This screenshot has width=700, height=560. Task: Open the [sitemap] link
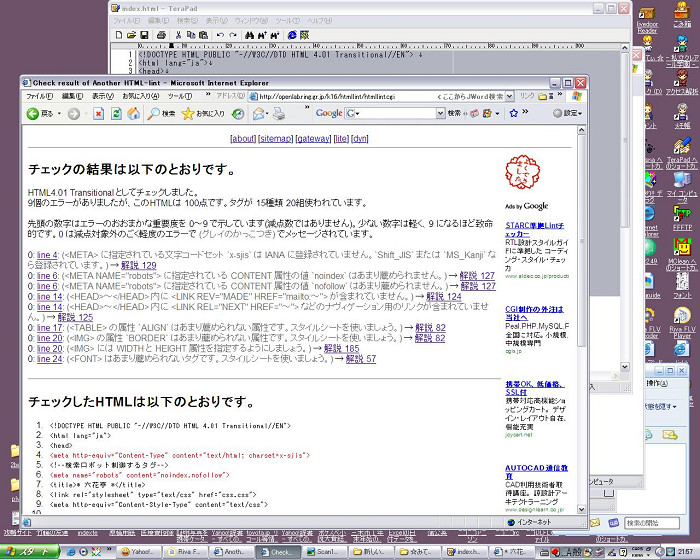coord(275,139)
